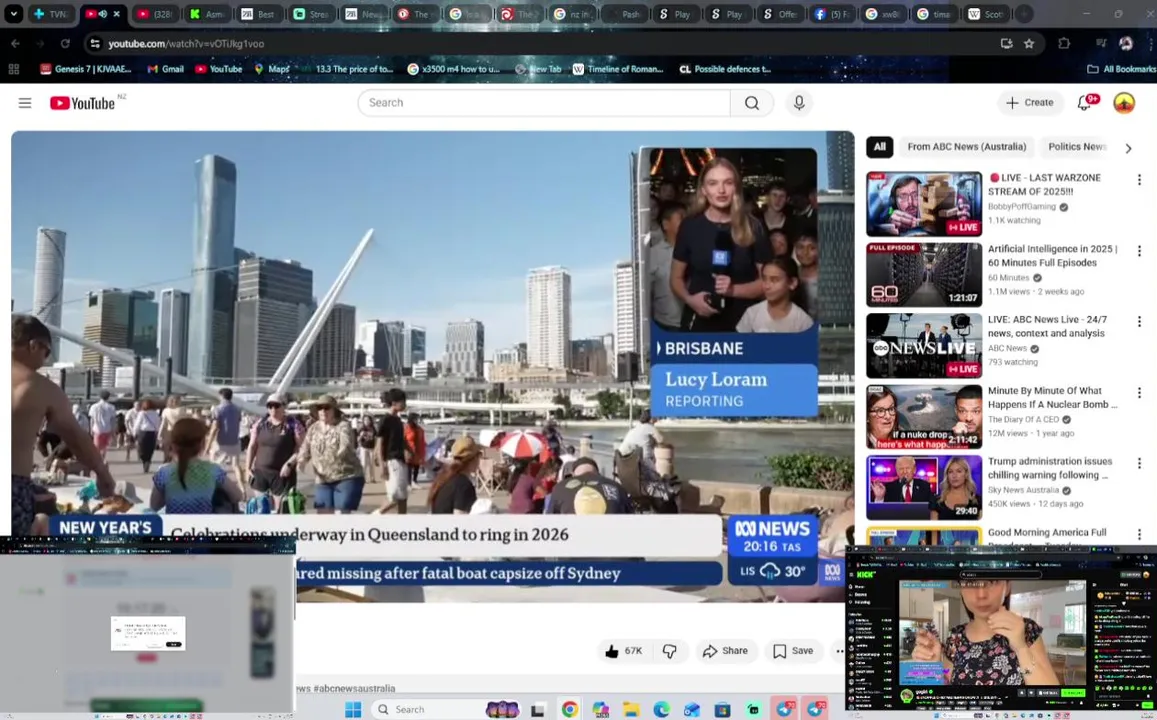Open the Trump administration warning thumbnail
Image resolution: width=1157 pixels, height=720 pixels.
pyautogui.click(x=924, y=488)
